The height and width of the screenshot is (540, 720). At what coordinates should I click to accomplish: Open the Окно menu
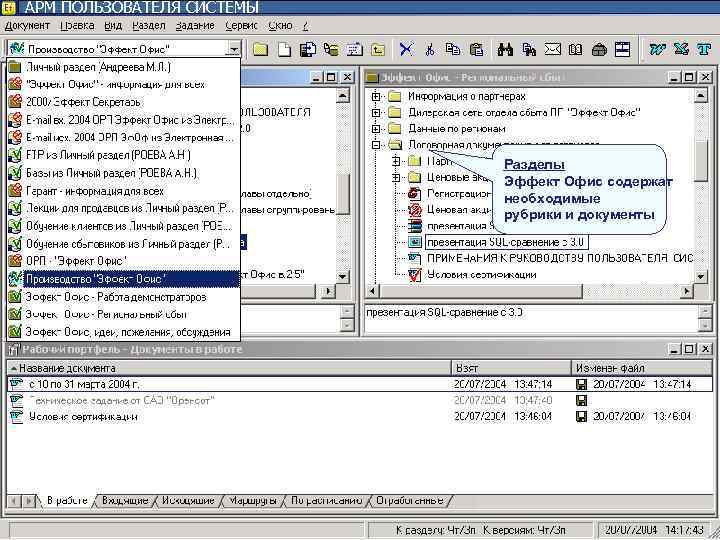pos(281,26)
